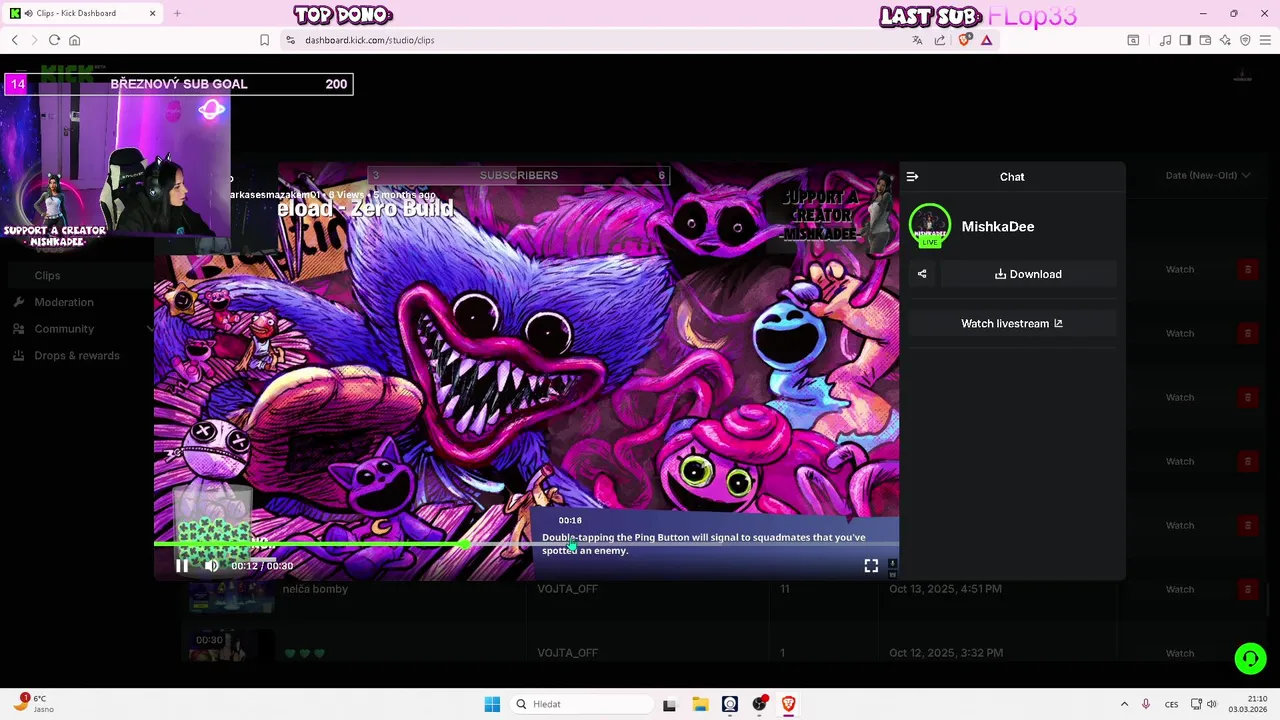Click the address bar URL
The width and height of the screenshot is (1280, 720).
point(369,40)
